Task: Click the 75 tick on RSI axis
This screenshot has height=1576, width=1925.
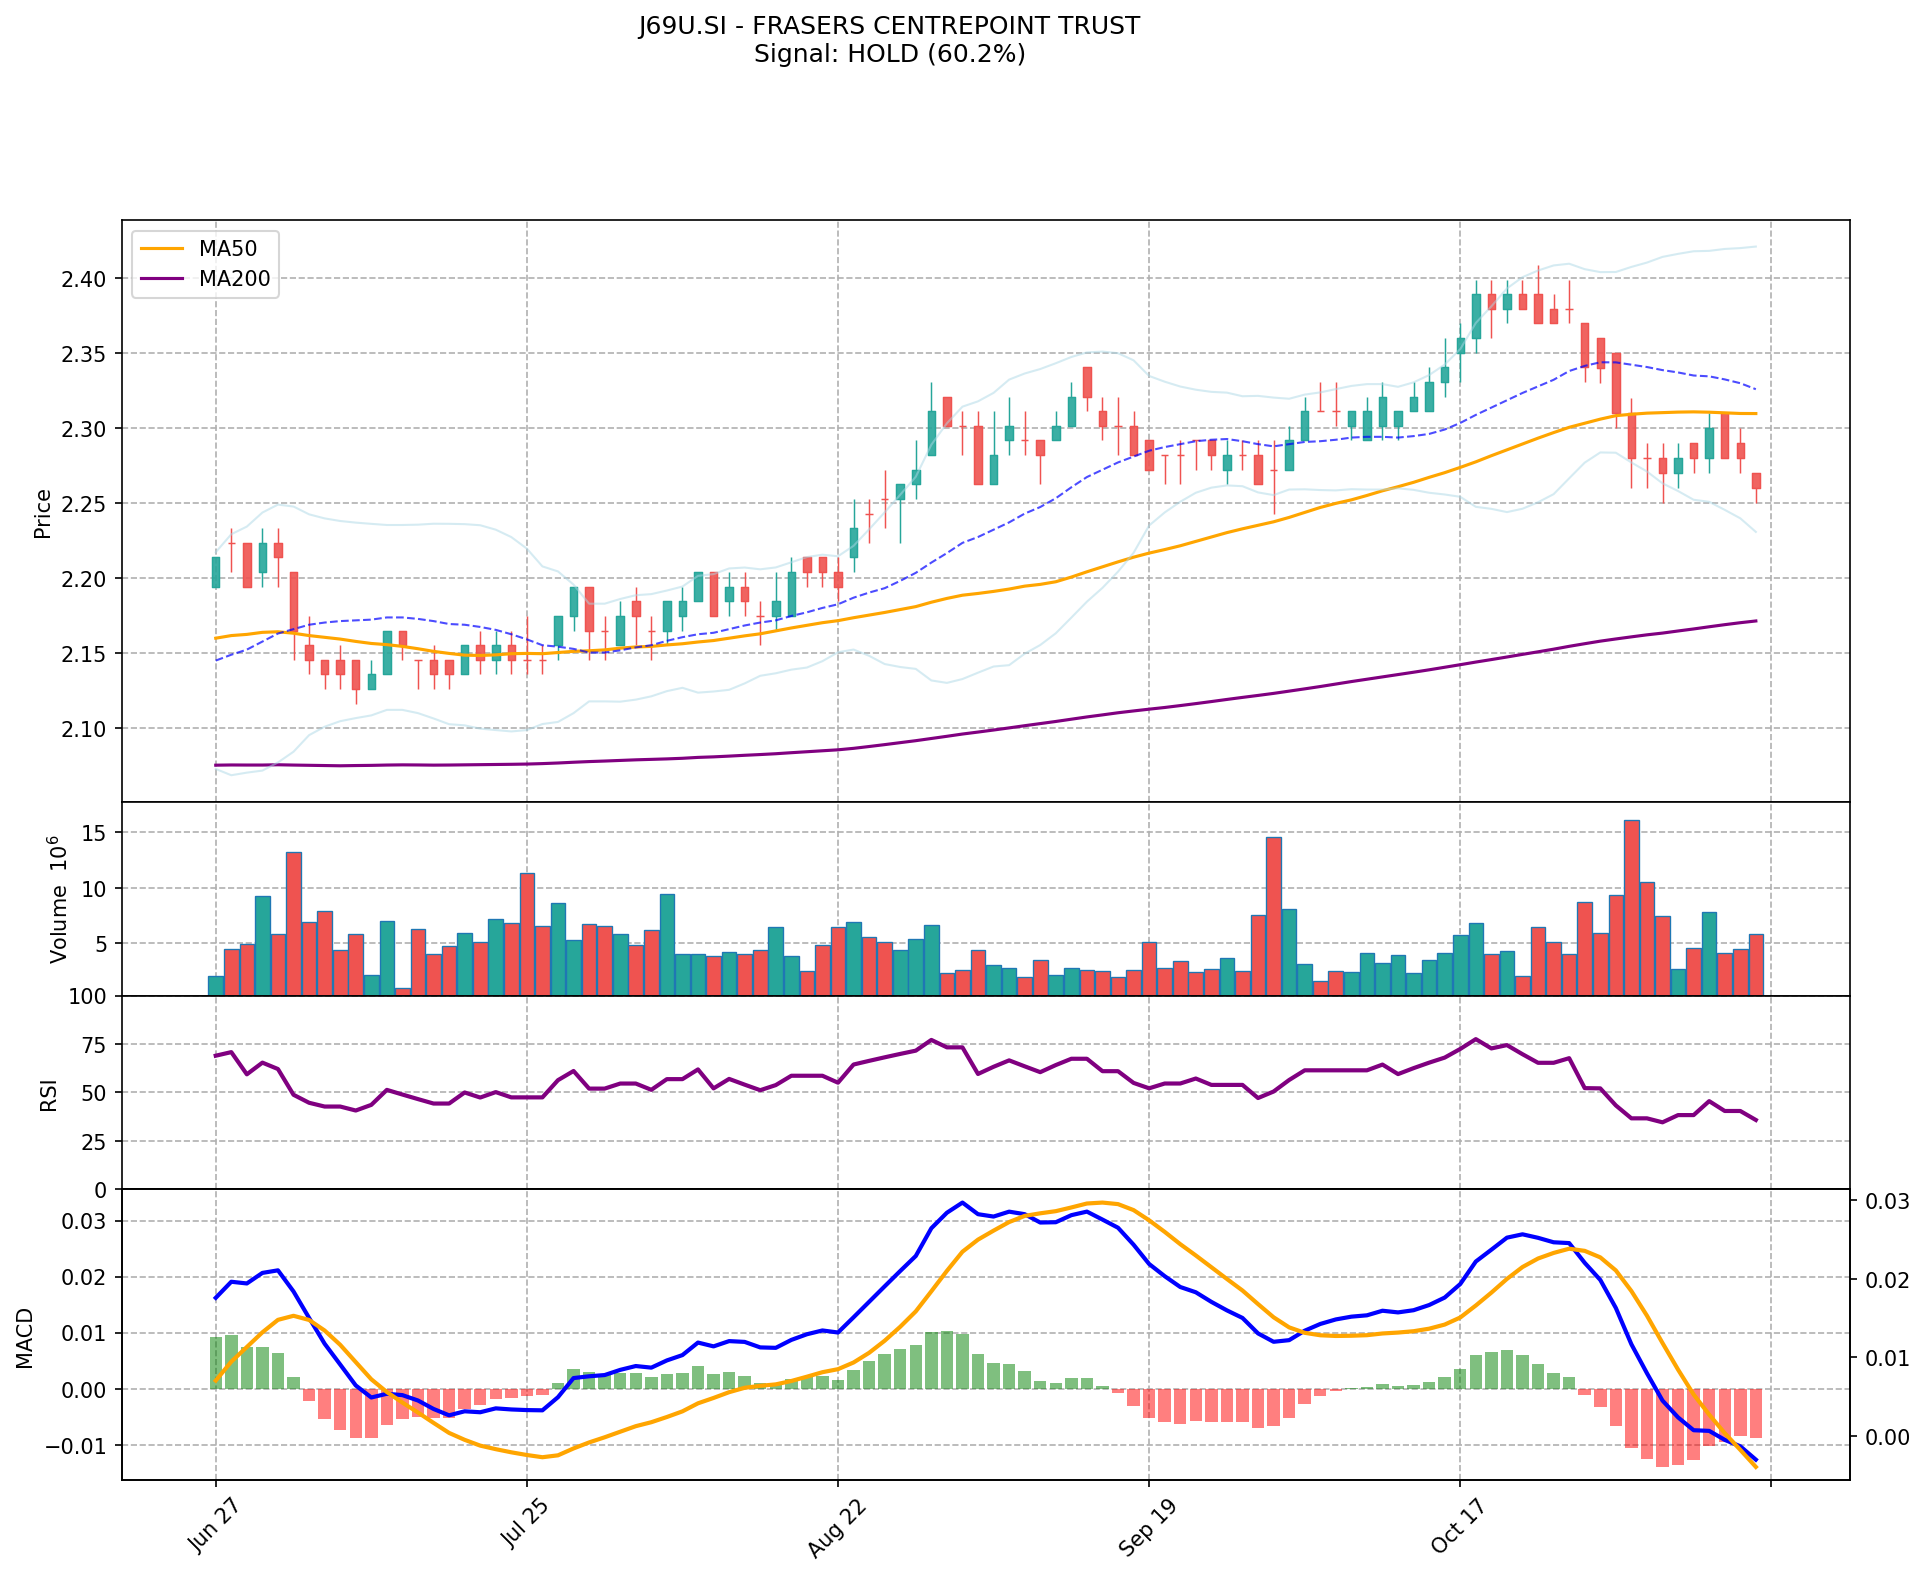Action: click(x=92, y=1045)
